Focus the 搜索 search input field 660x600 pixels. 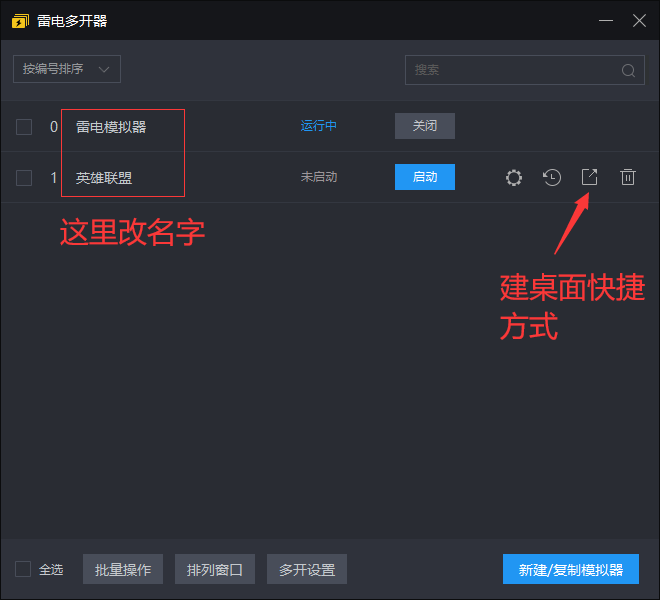(510, 70)
